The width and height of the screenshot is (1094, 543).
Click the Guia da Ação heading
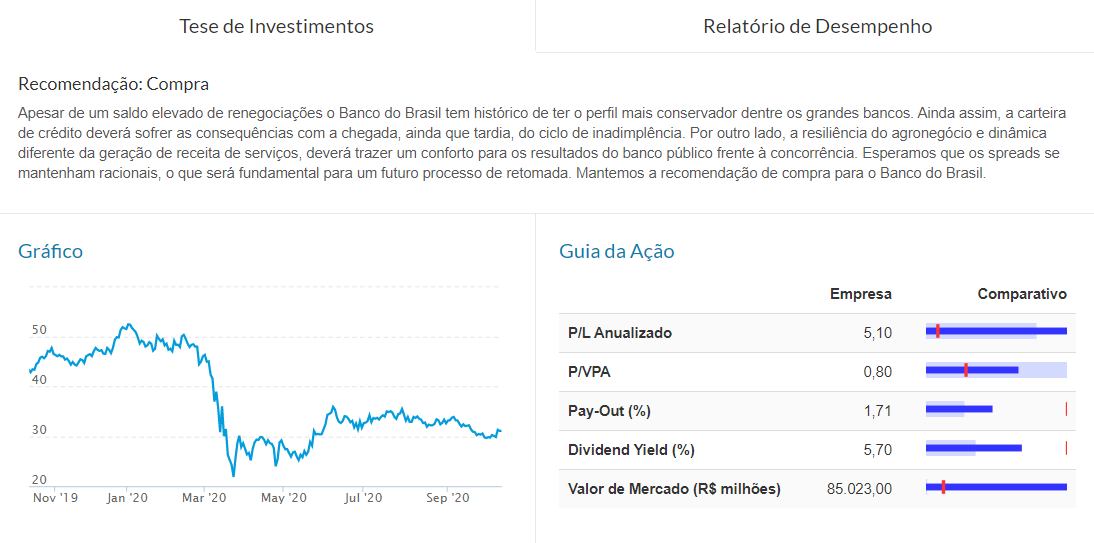(617, 251)
